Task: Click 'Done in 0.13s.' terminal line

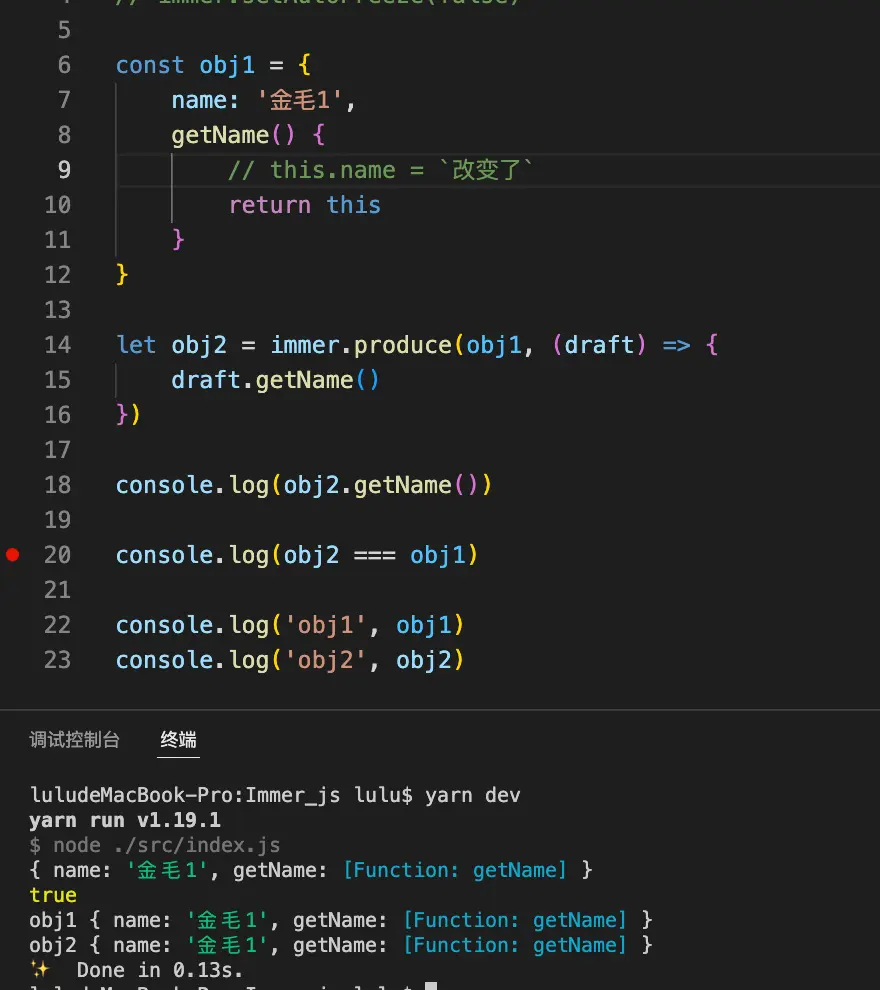Action: tap(136, 970)
